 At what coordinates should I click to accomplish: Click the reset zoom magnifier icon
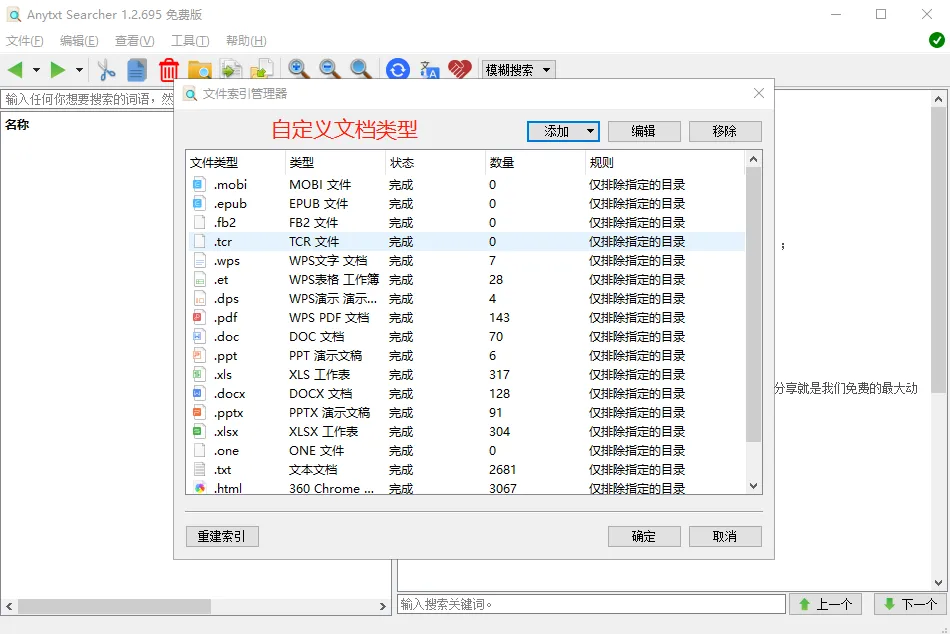(362, 69)
